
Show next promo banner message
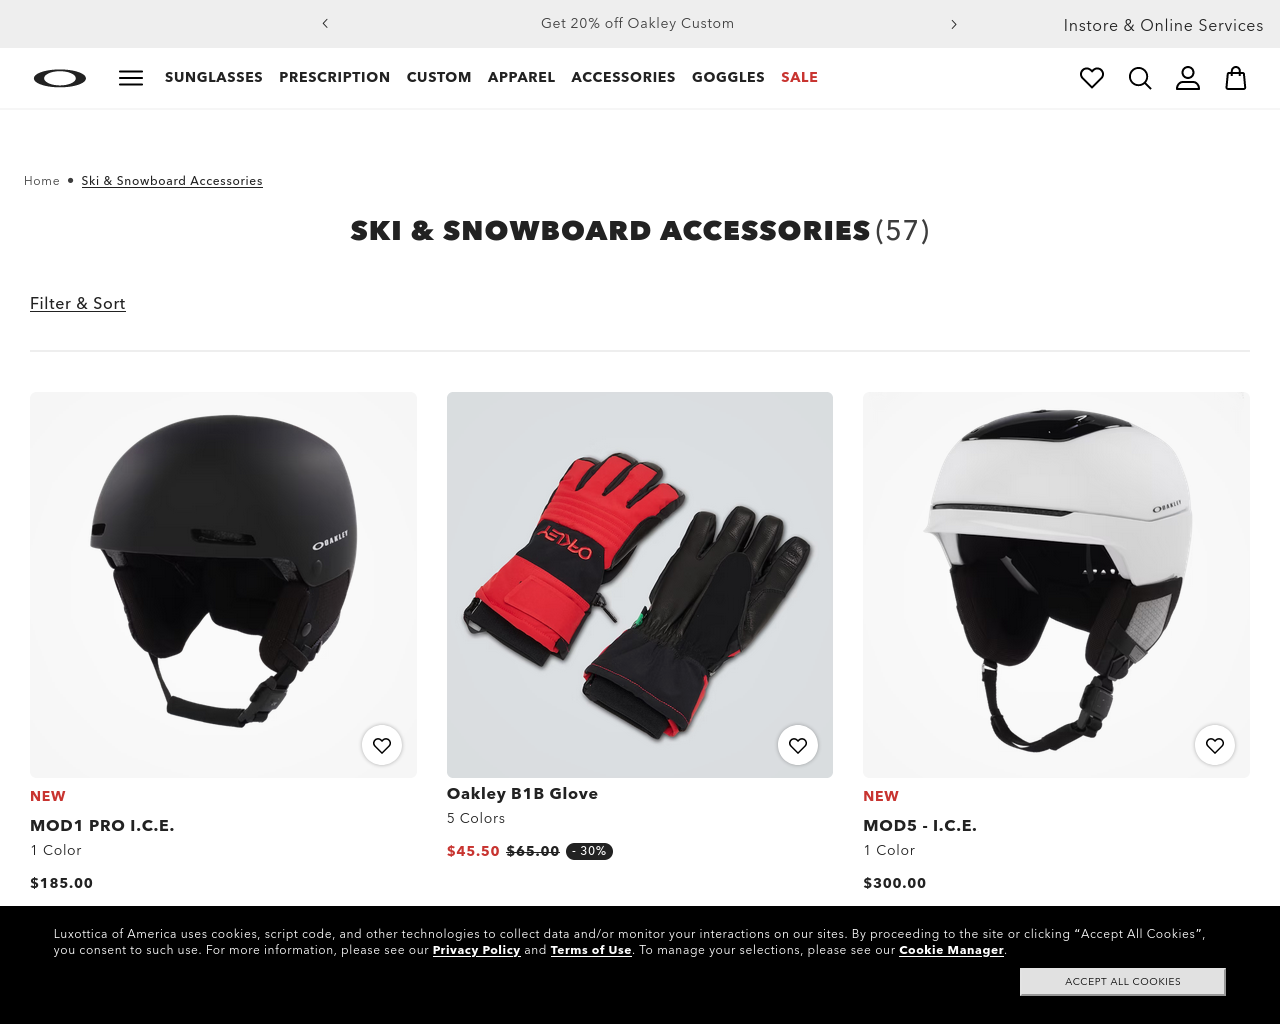[x=954, y=24]
